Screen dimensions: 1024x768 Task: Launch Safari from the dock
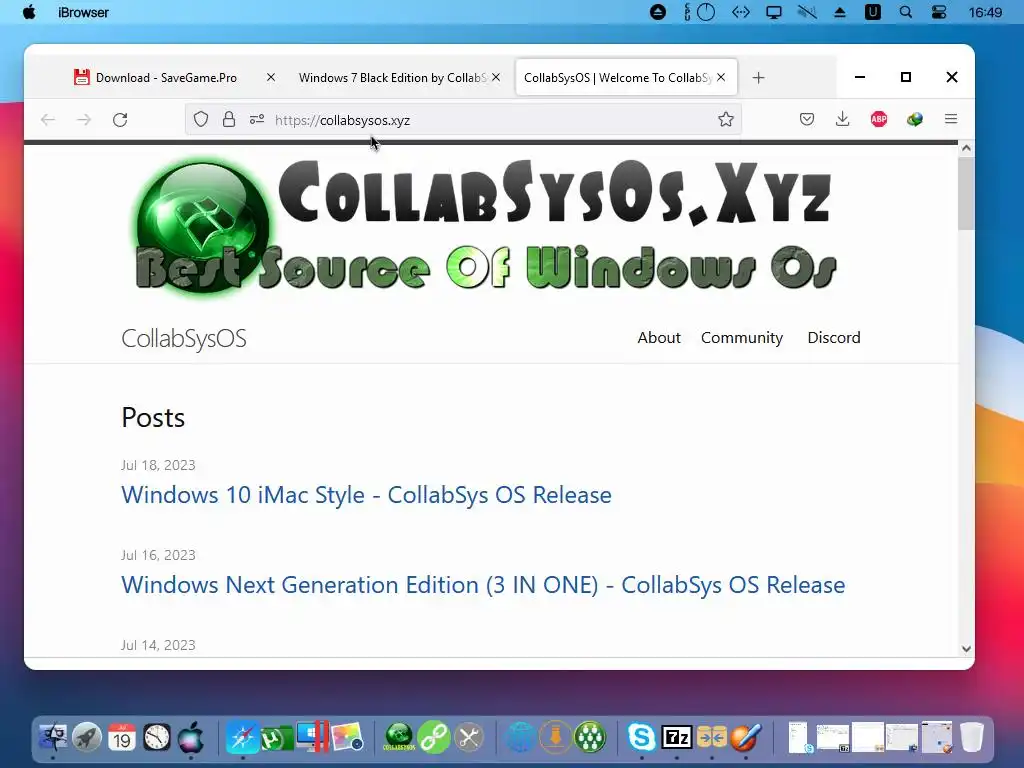coord(242,737)
